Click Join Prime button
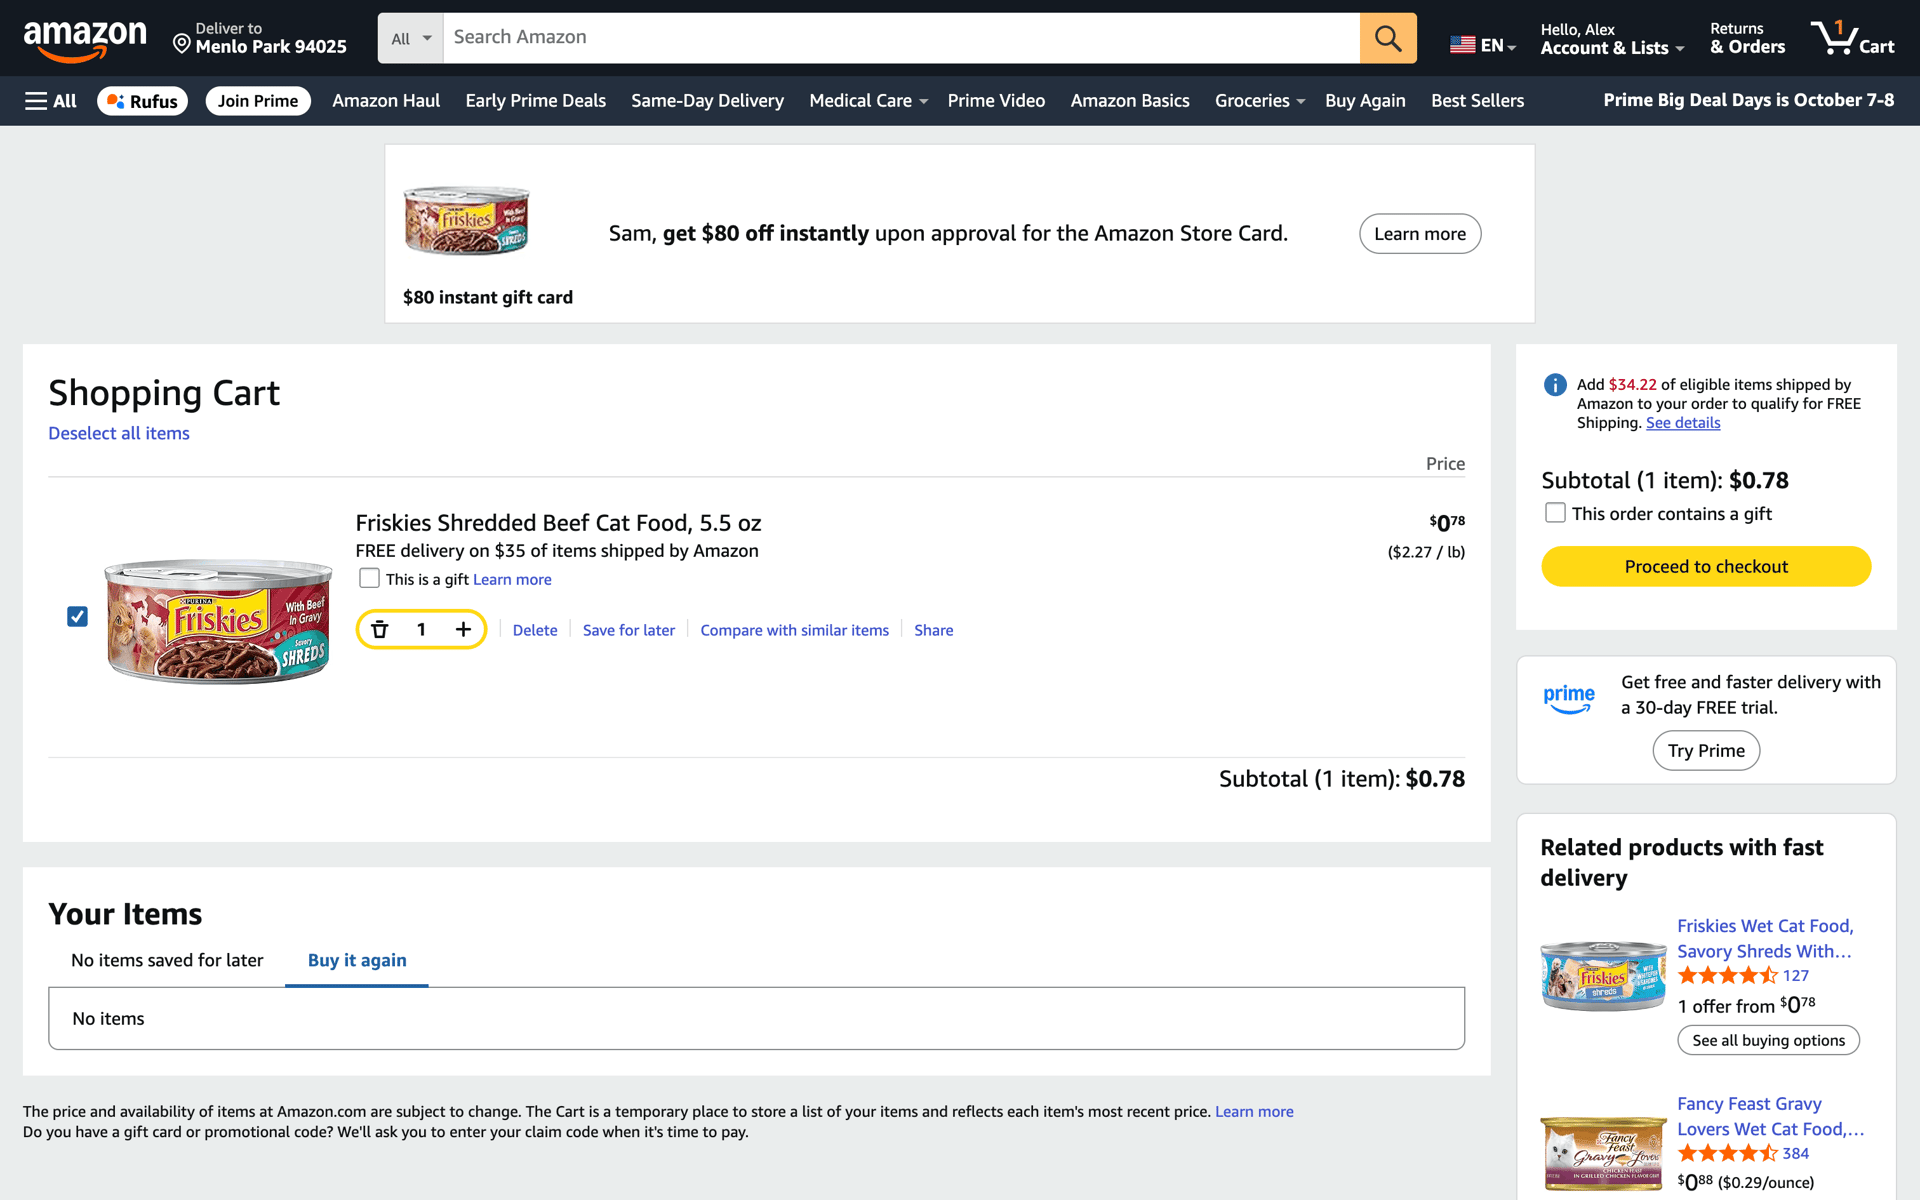 point(258,101)
